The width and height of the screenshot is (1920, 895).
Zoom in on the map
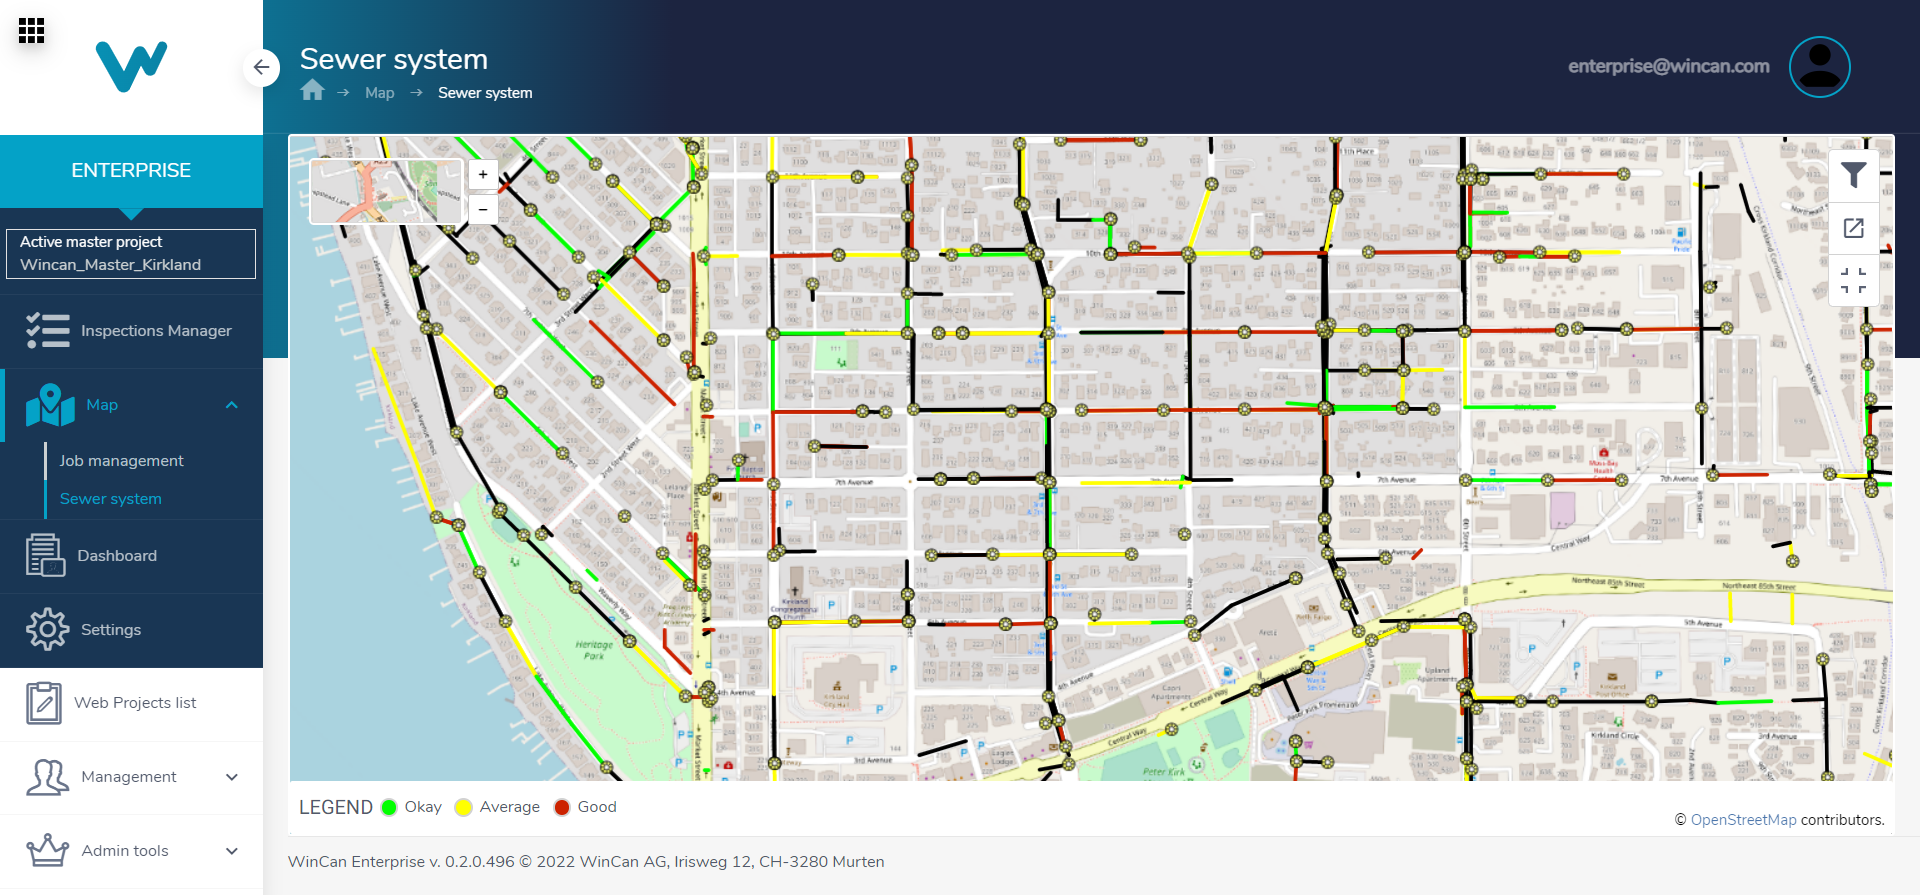(x=483, y=175)
